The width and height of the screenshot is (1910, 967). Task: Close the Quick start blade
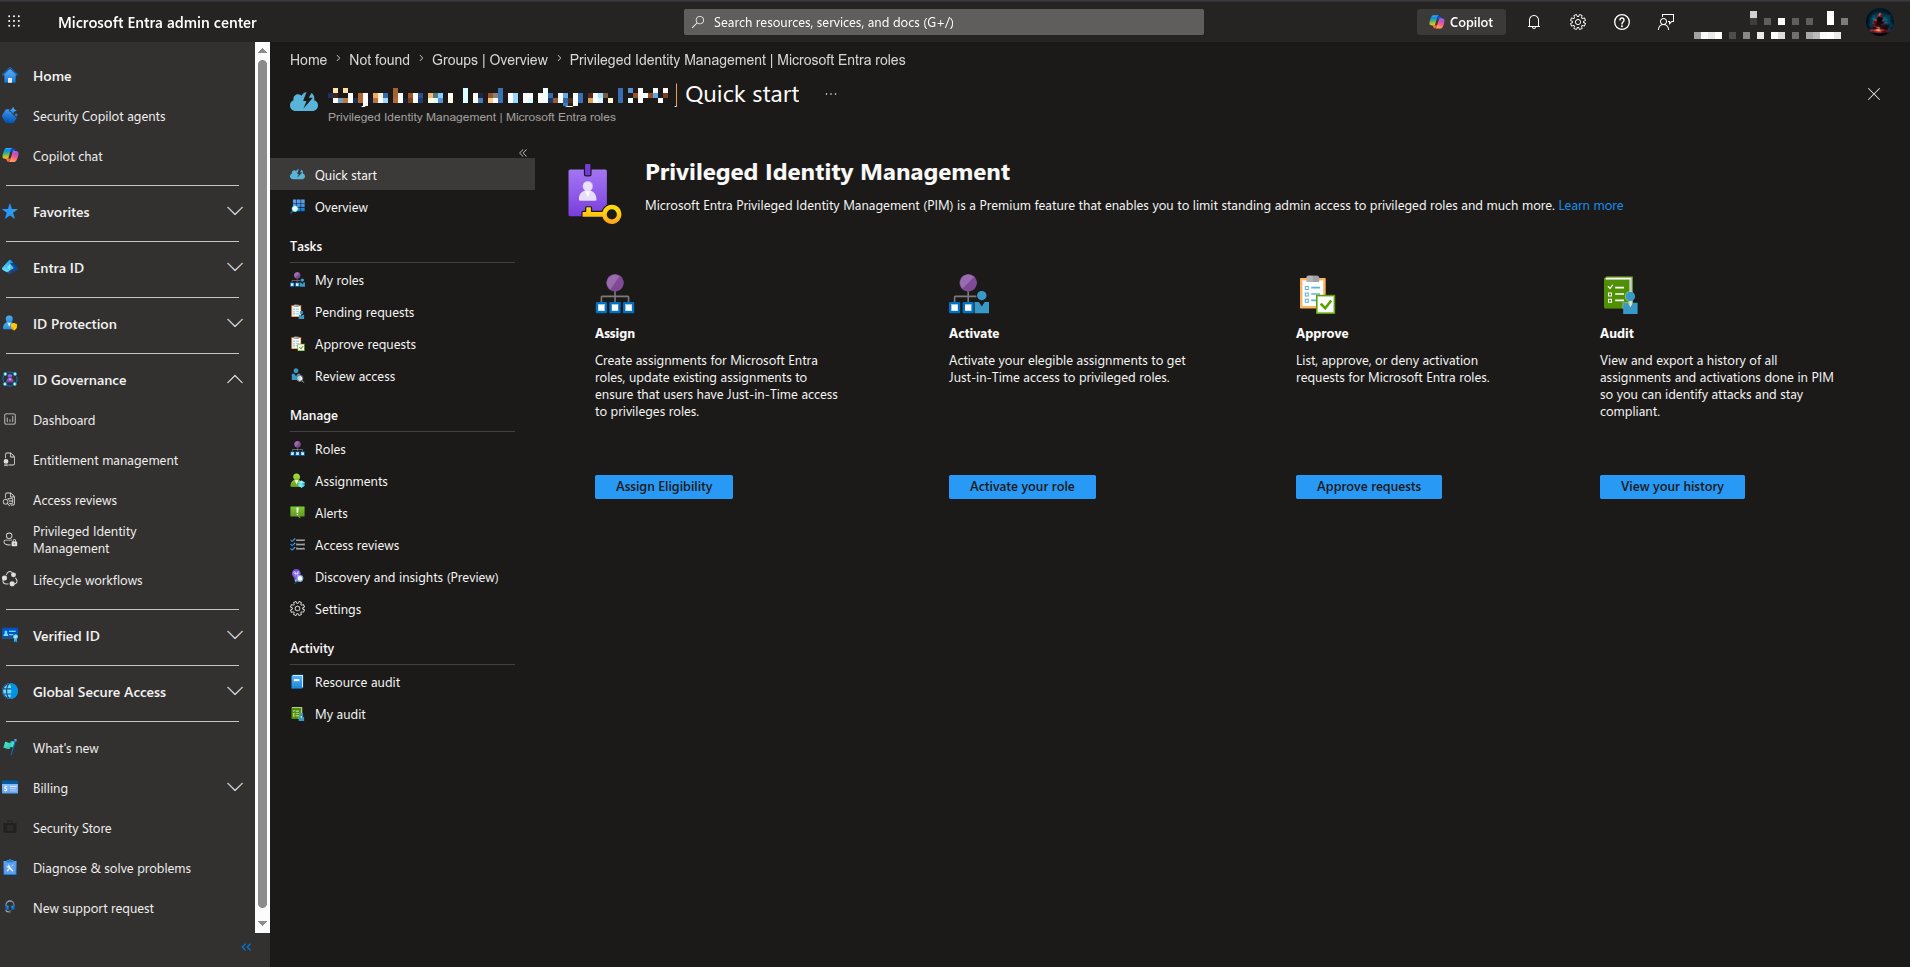[x=1874, y=94]
